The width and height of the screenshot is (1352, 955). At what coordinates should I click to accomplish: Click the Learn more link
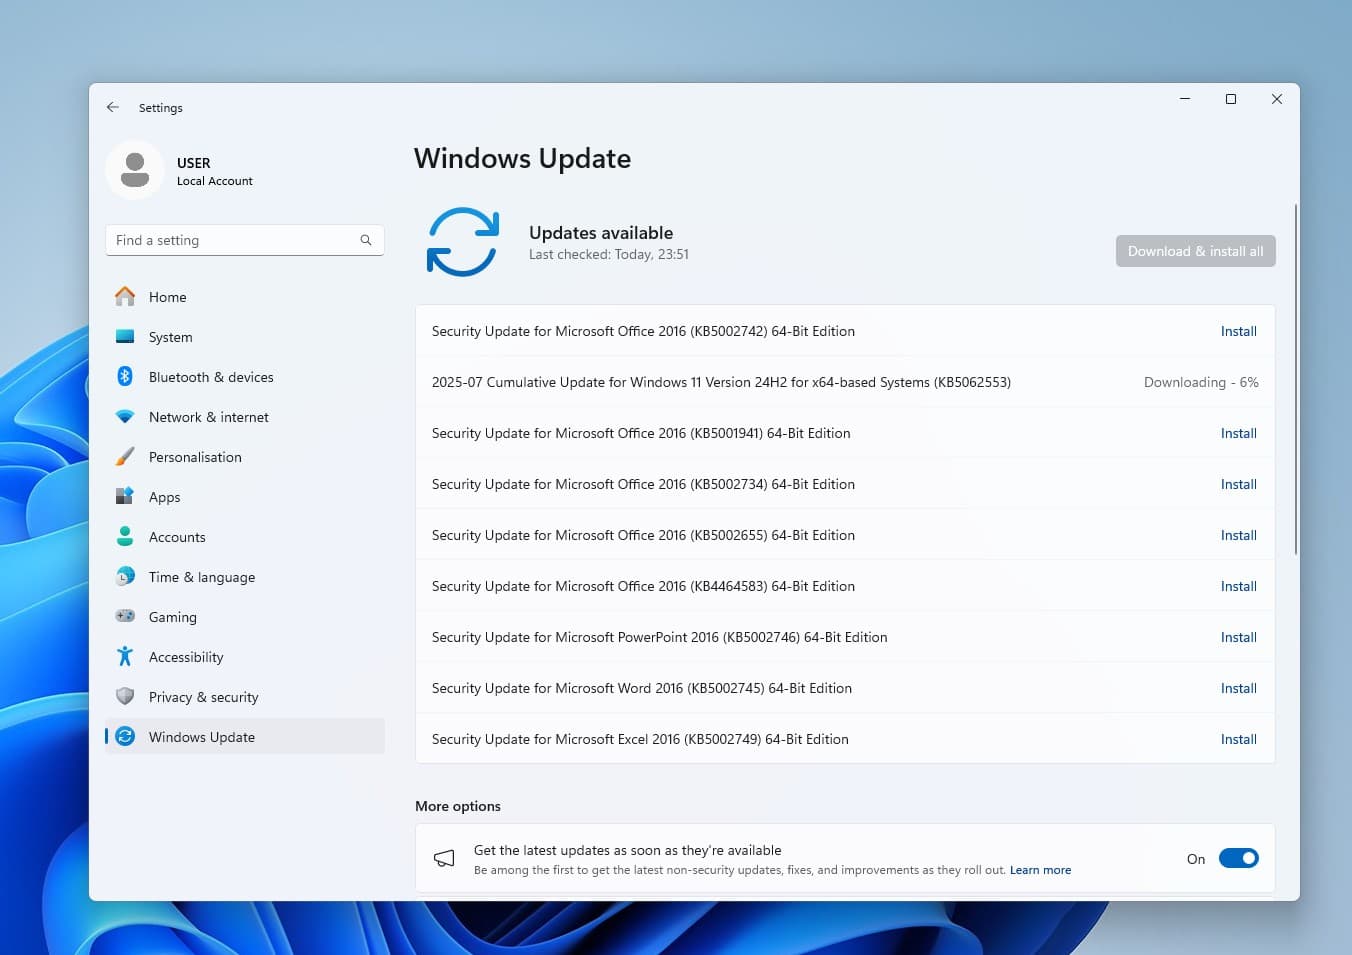pos(1040,870)
